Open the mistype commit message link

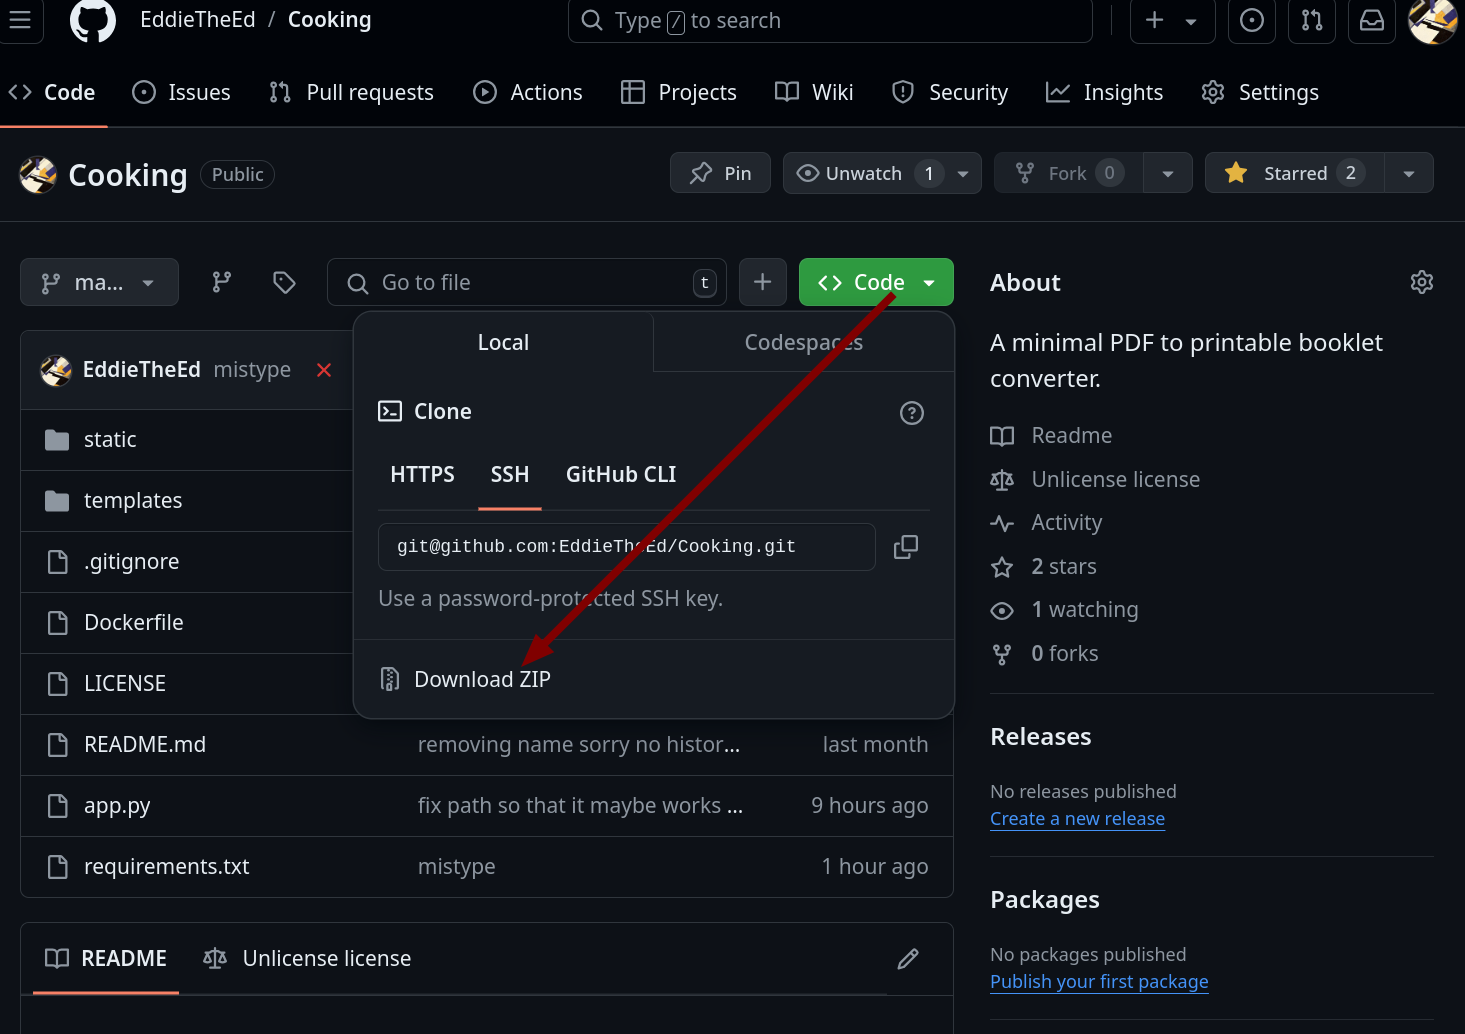252,369
